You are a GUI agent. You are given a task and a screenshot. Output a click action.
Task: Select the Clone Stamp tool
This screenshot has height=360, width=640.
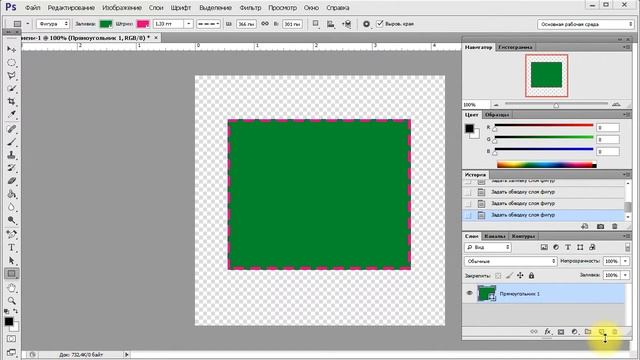click(11, 155)
